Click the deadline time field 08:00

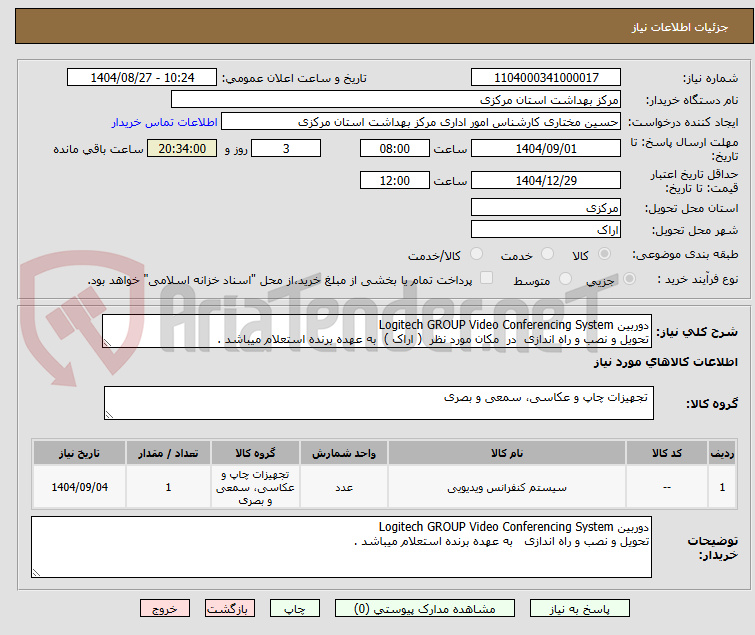395,148
